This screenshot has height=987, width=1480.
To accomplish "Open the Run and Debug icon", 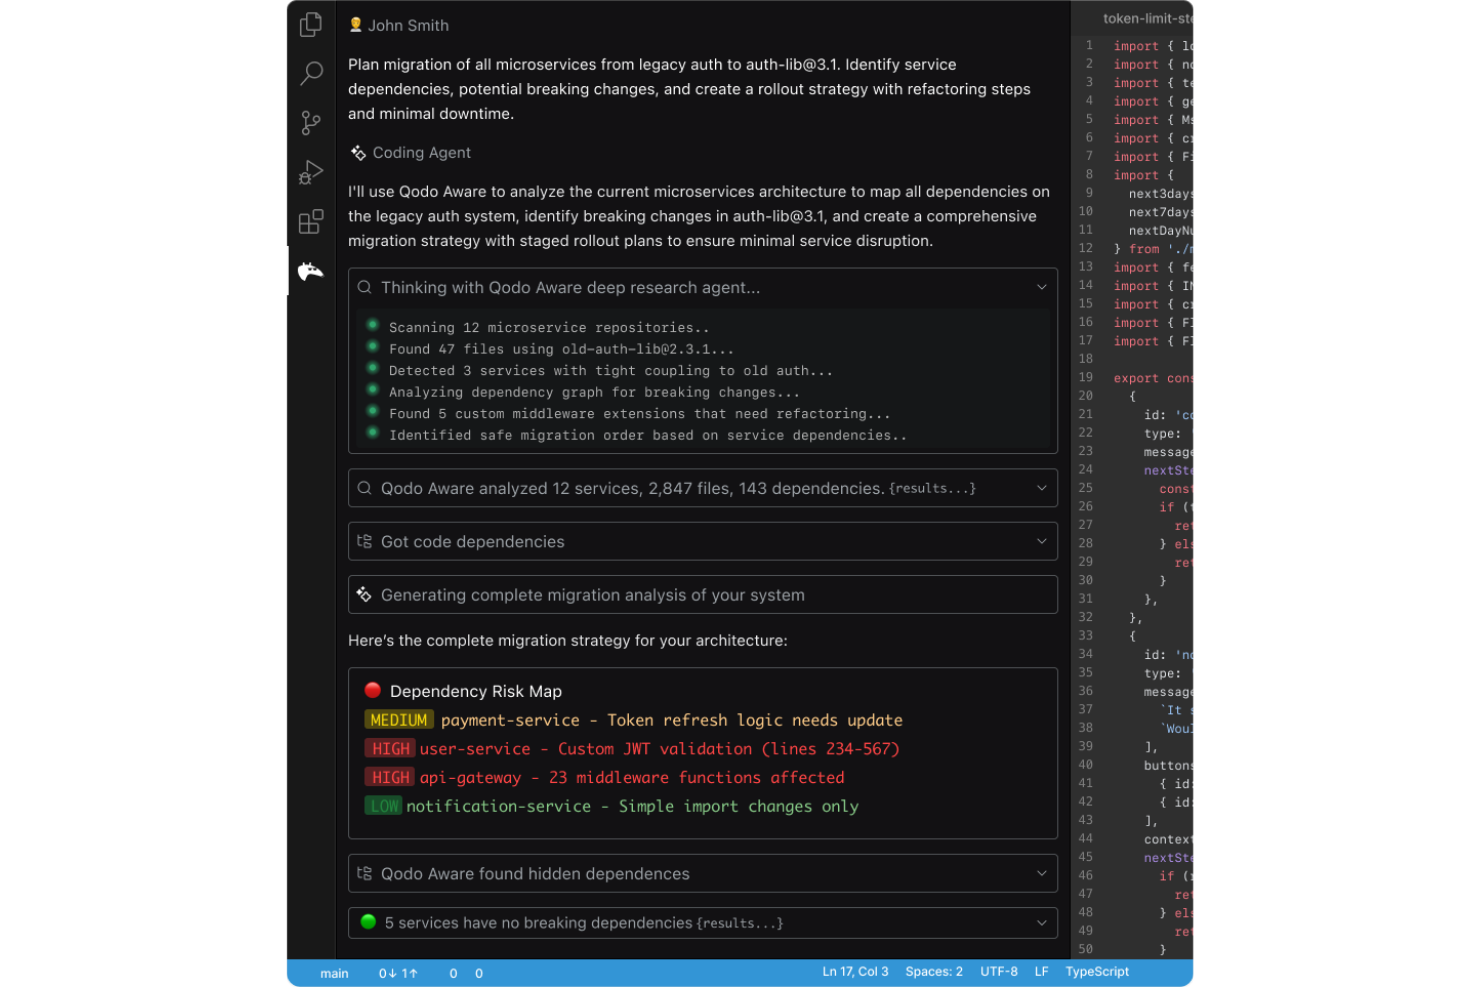I will [x=311, y=172].
